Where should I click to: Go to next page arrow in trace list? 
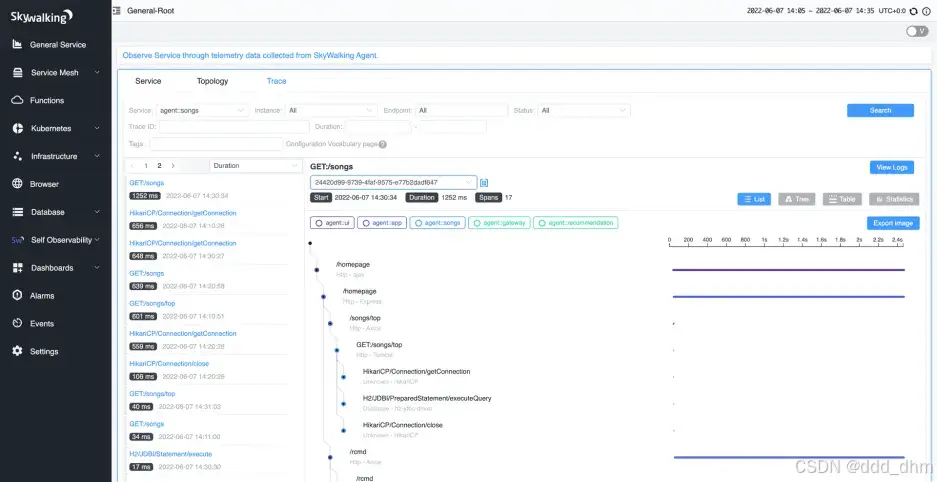click(173, 165)
